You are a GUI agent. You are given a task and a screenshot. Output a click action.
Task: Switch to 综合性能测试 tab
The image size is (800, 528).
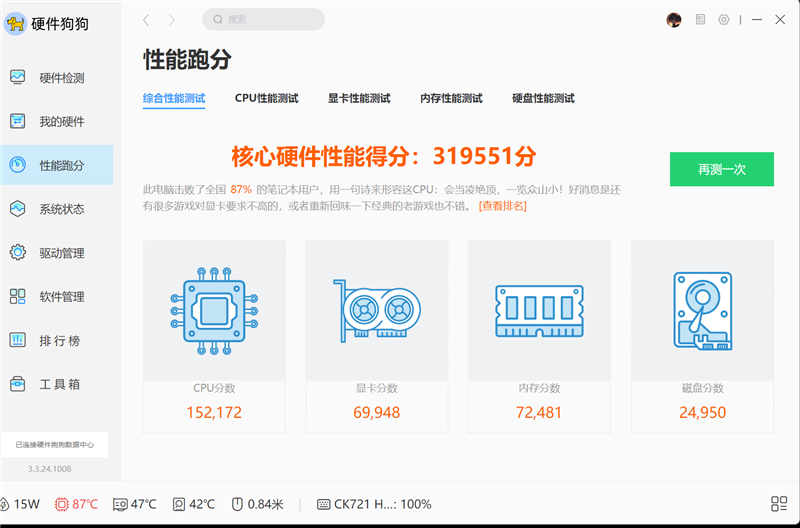click(174, 98)
